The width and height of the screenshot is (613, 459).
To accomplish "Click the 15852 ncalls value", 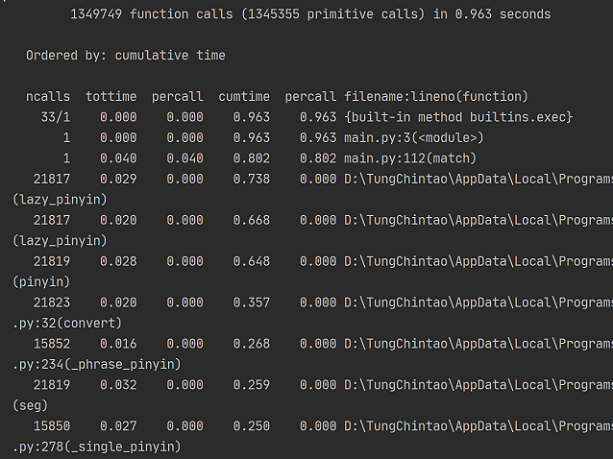I will coord(51,343).
